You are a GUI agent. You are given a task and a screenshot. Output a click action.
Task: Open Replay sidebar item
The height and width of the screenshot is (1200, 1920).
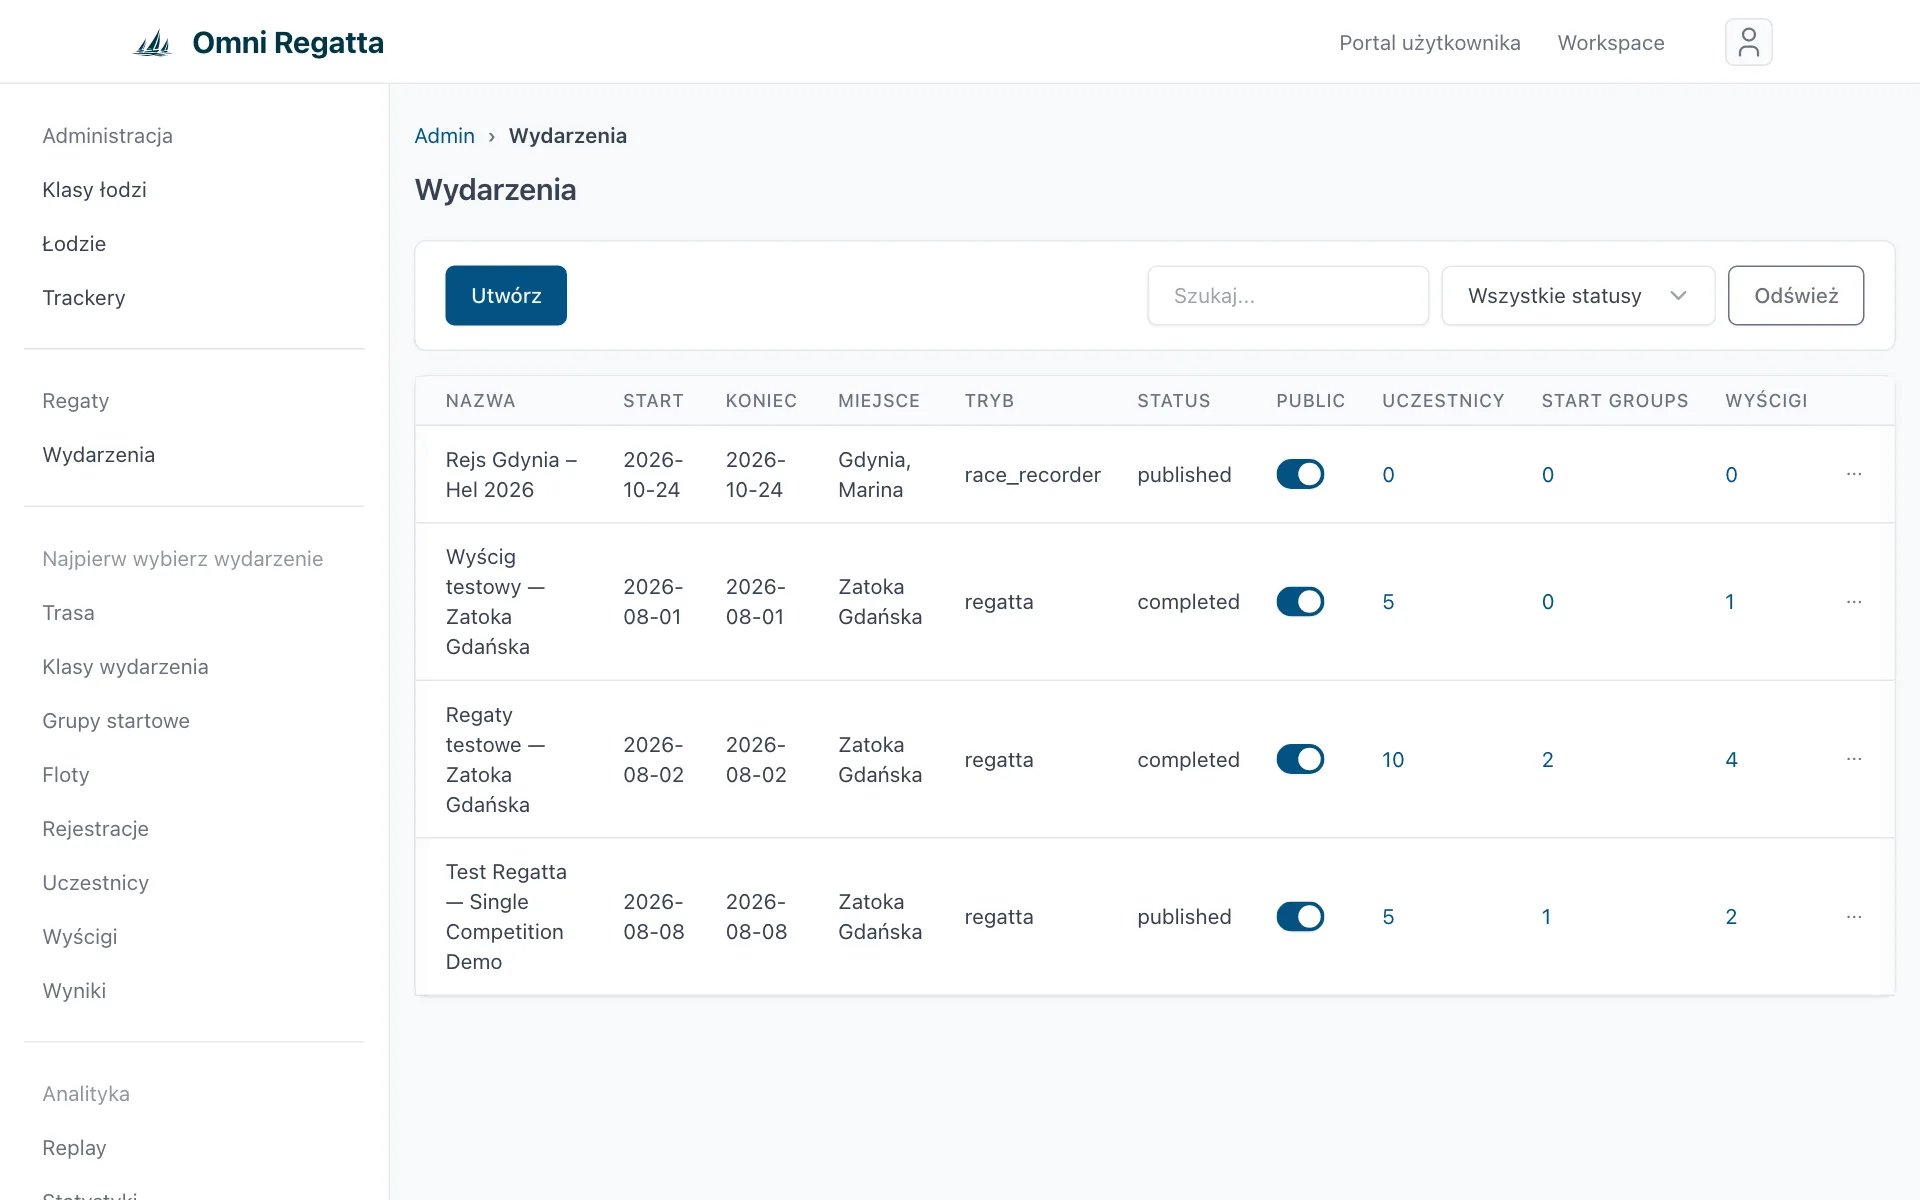[x=74, y=1148]
